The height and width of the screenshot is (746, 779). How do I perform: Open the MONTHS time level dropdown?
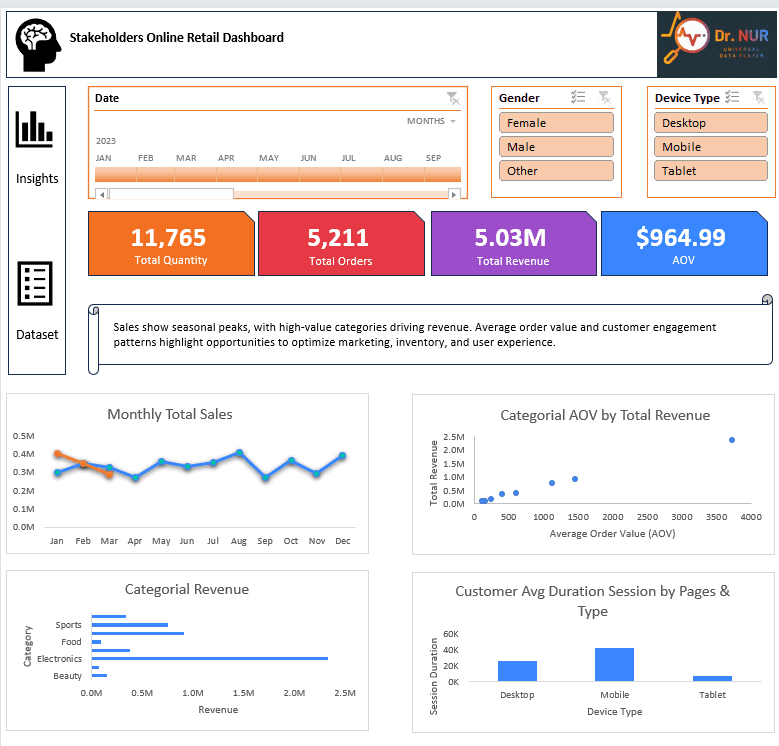coord(431,121)
